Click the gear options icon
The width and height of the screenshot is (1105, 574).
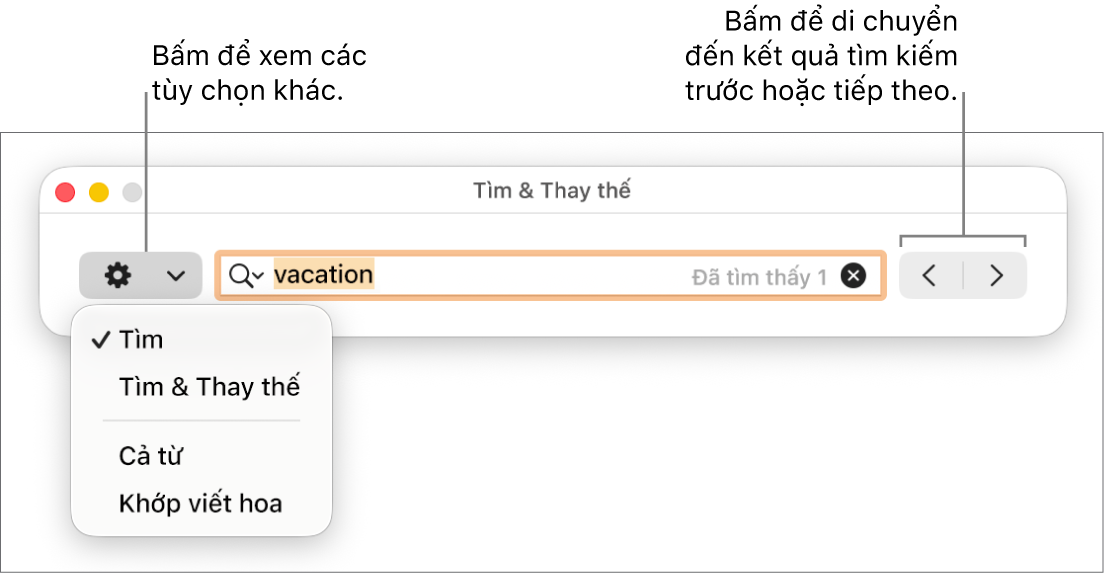point(118,275)
